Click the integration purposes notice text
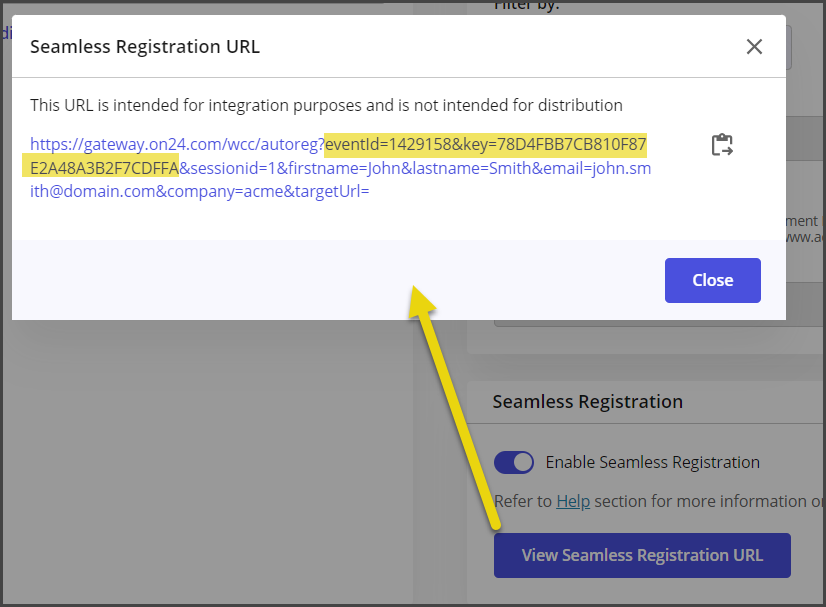 [x=326, y=105]
